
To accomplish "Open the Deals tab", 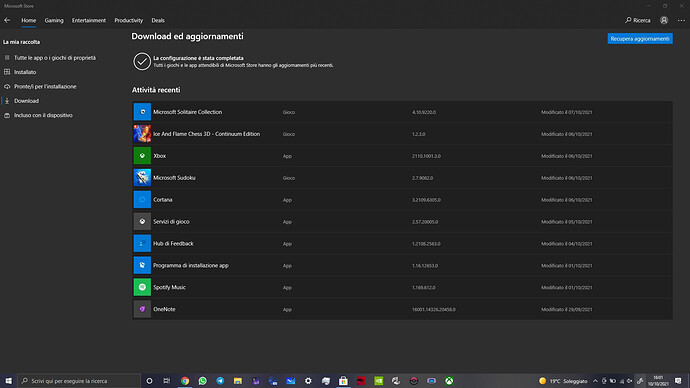I will pyautogui.click(x=158, y=20).
